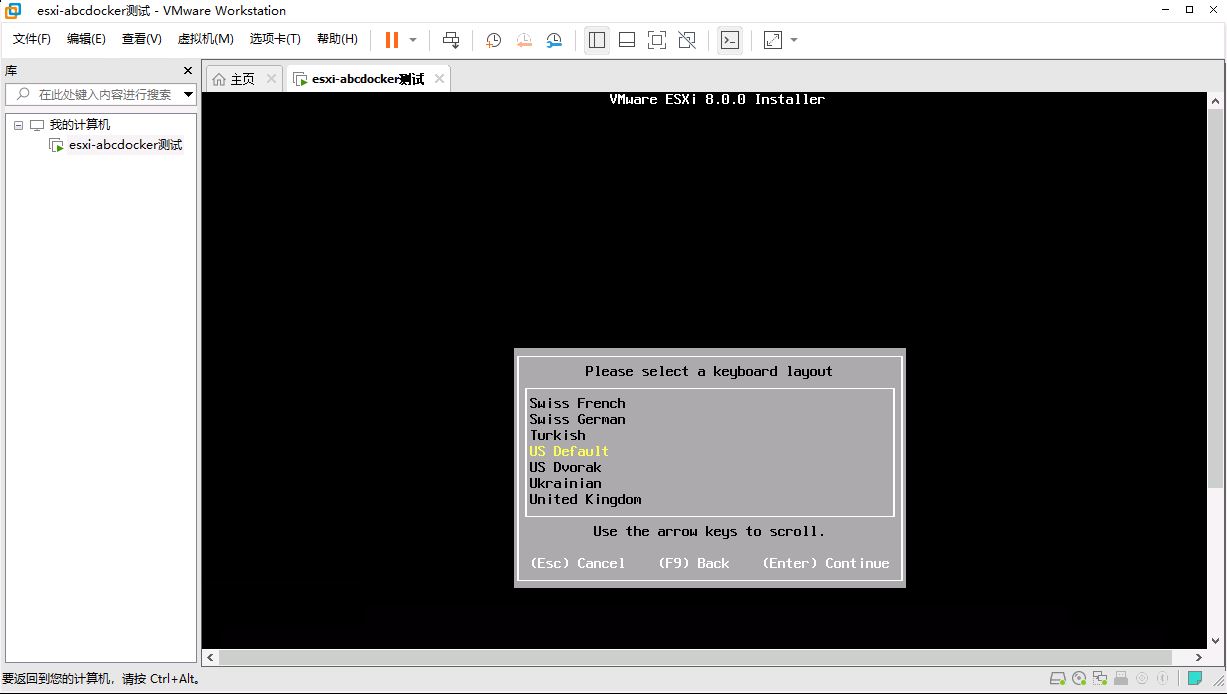Select United Kingdom keyboard layout
The height and width of the screenshot is (694, 1227).
585,499
